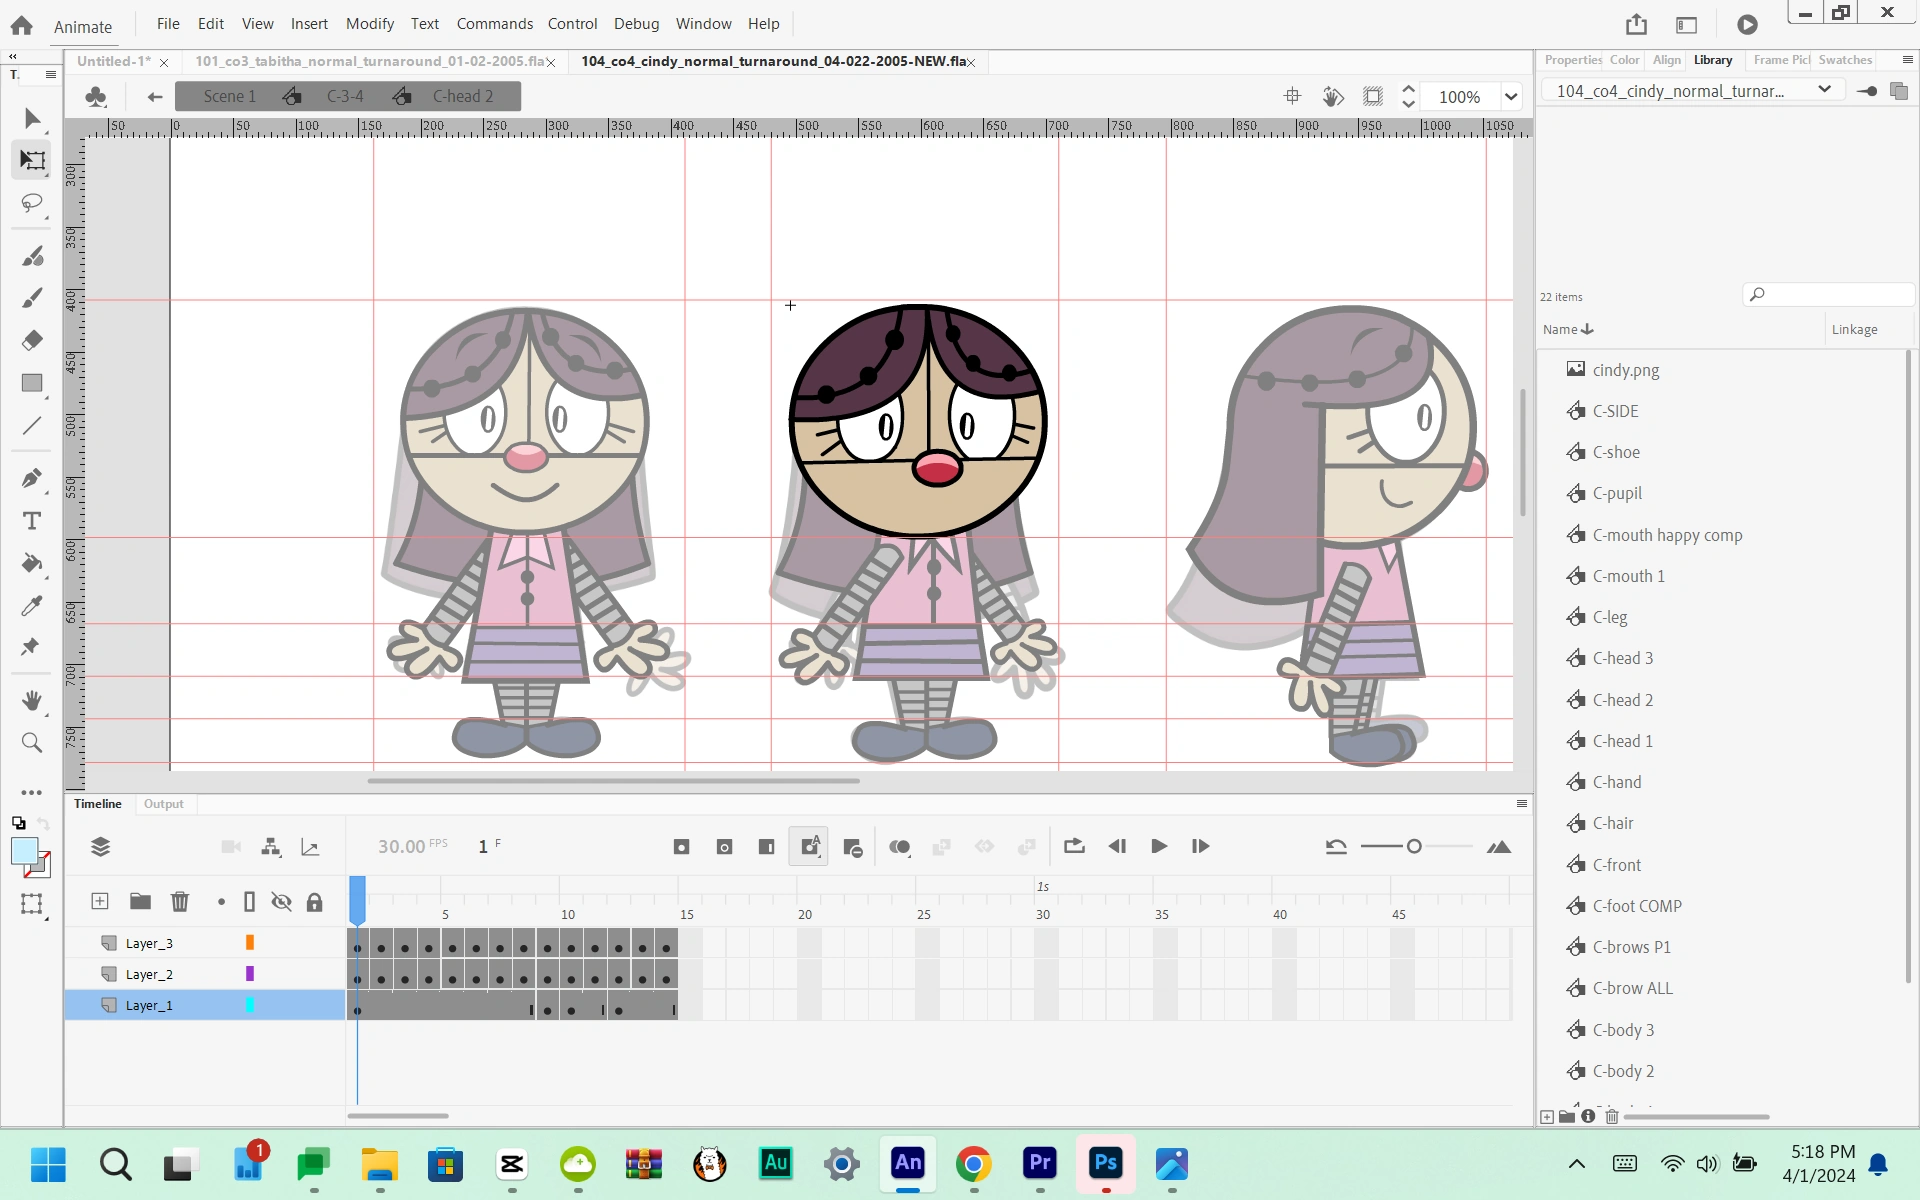Click the fill color swatch in the Tools panel

(25, 851)
